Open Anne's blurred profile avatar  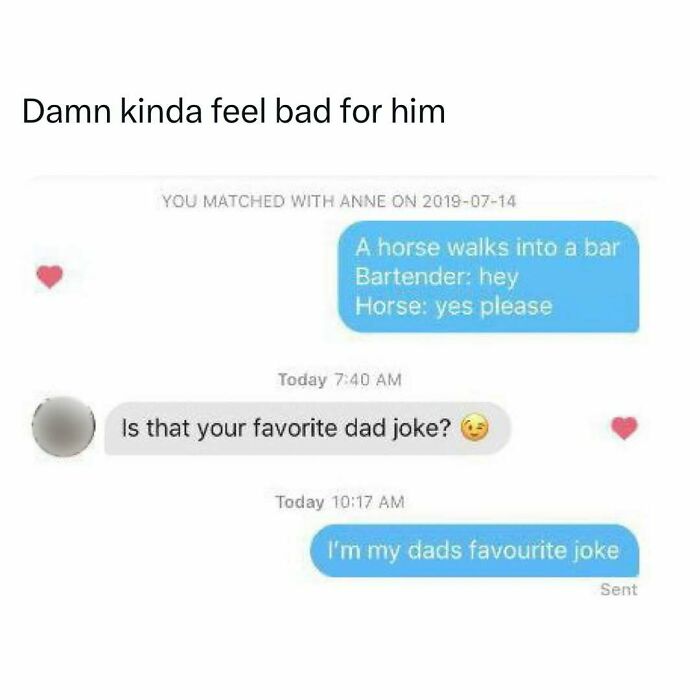63,426
